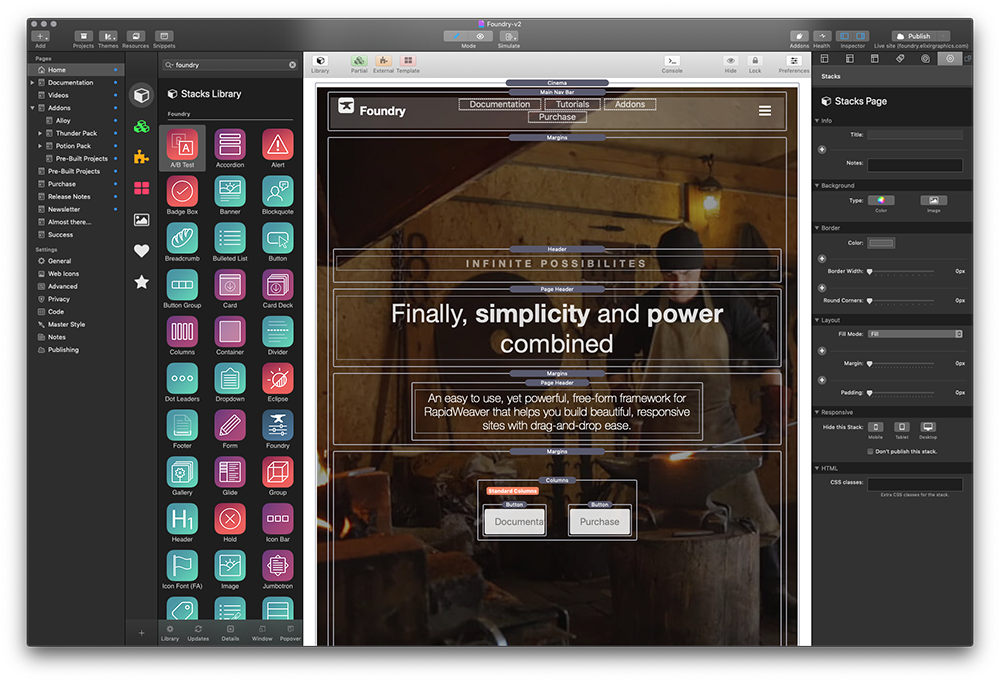Select the Gallery stack icon

[x=182, y=472]
